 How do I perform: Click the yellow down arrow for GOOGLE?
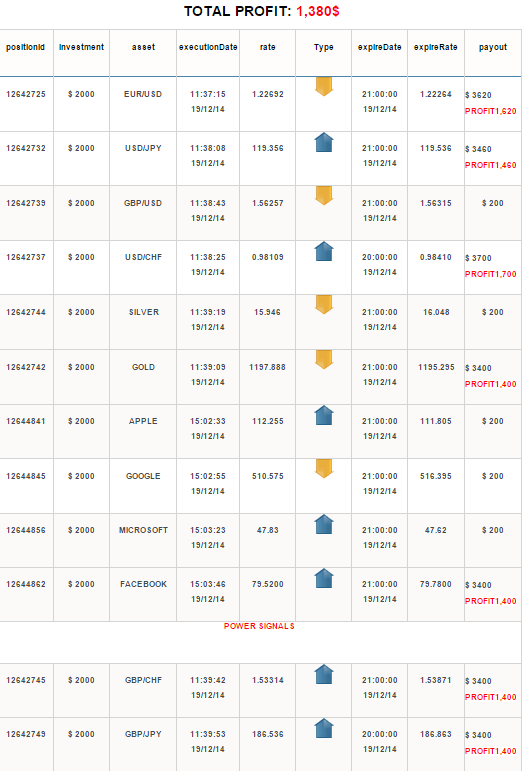click(324, 468)
